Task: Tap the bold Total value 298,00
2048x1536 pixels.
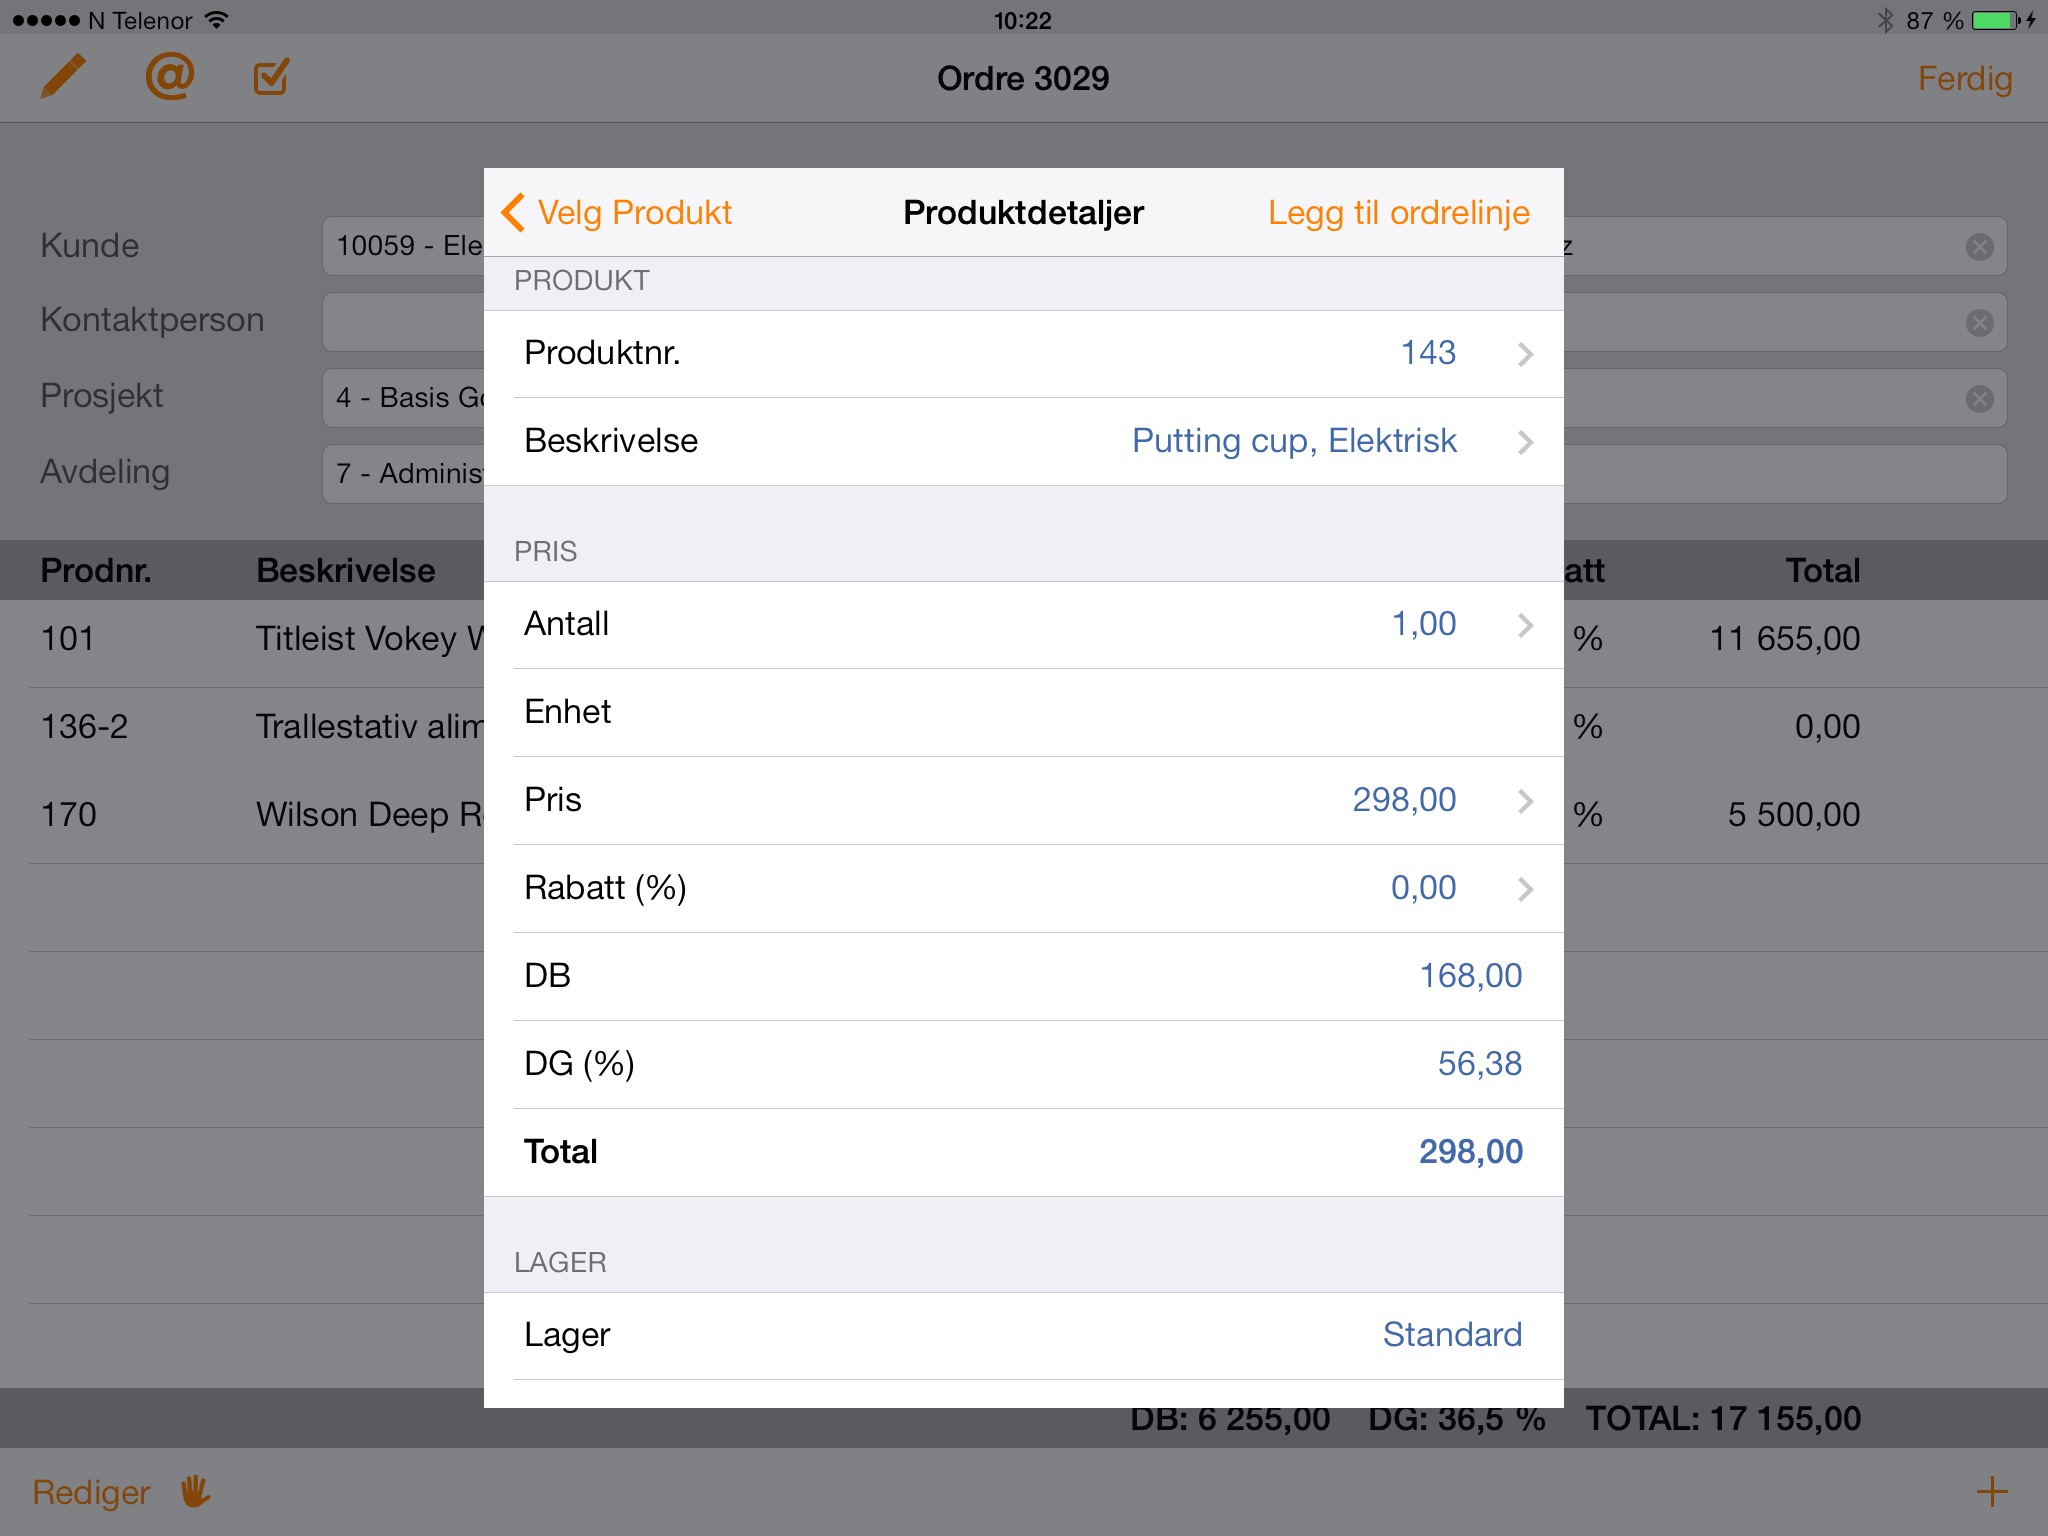Action: tap(1471, 1151)
